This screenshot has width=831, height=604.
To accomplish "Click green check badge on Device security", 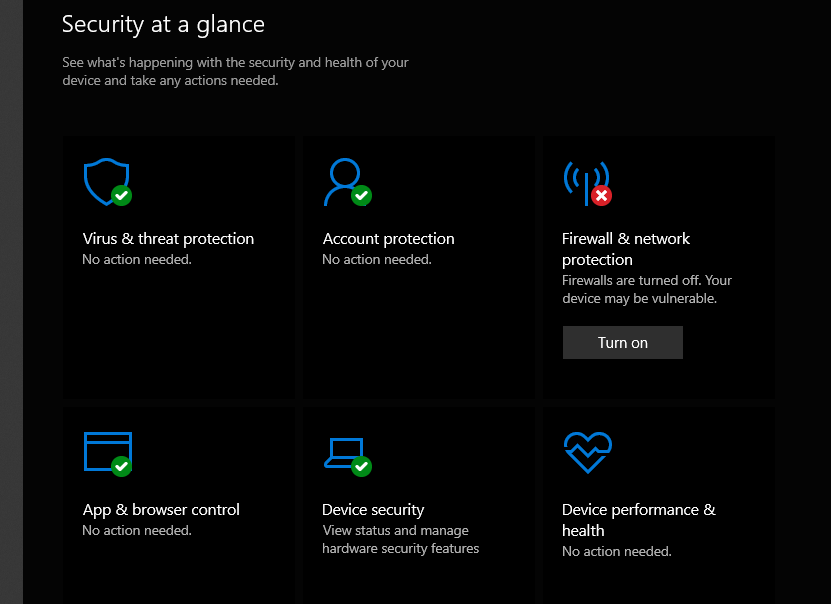I will [x=361, y=466].
